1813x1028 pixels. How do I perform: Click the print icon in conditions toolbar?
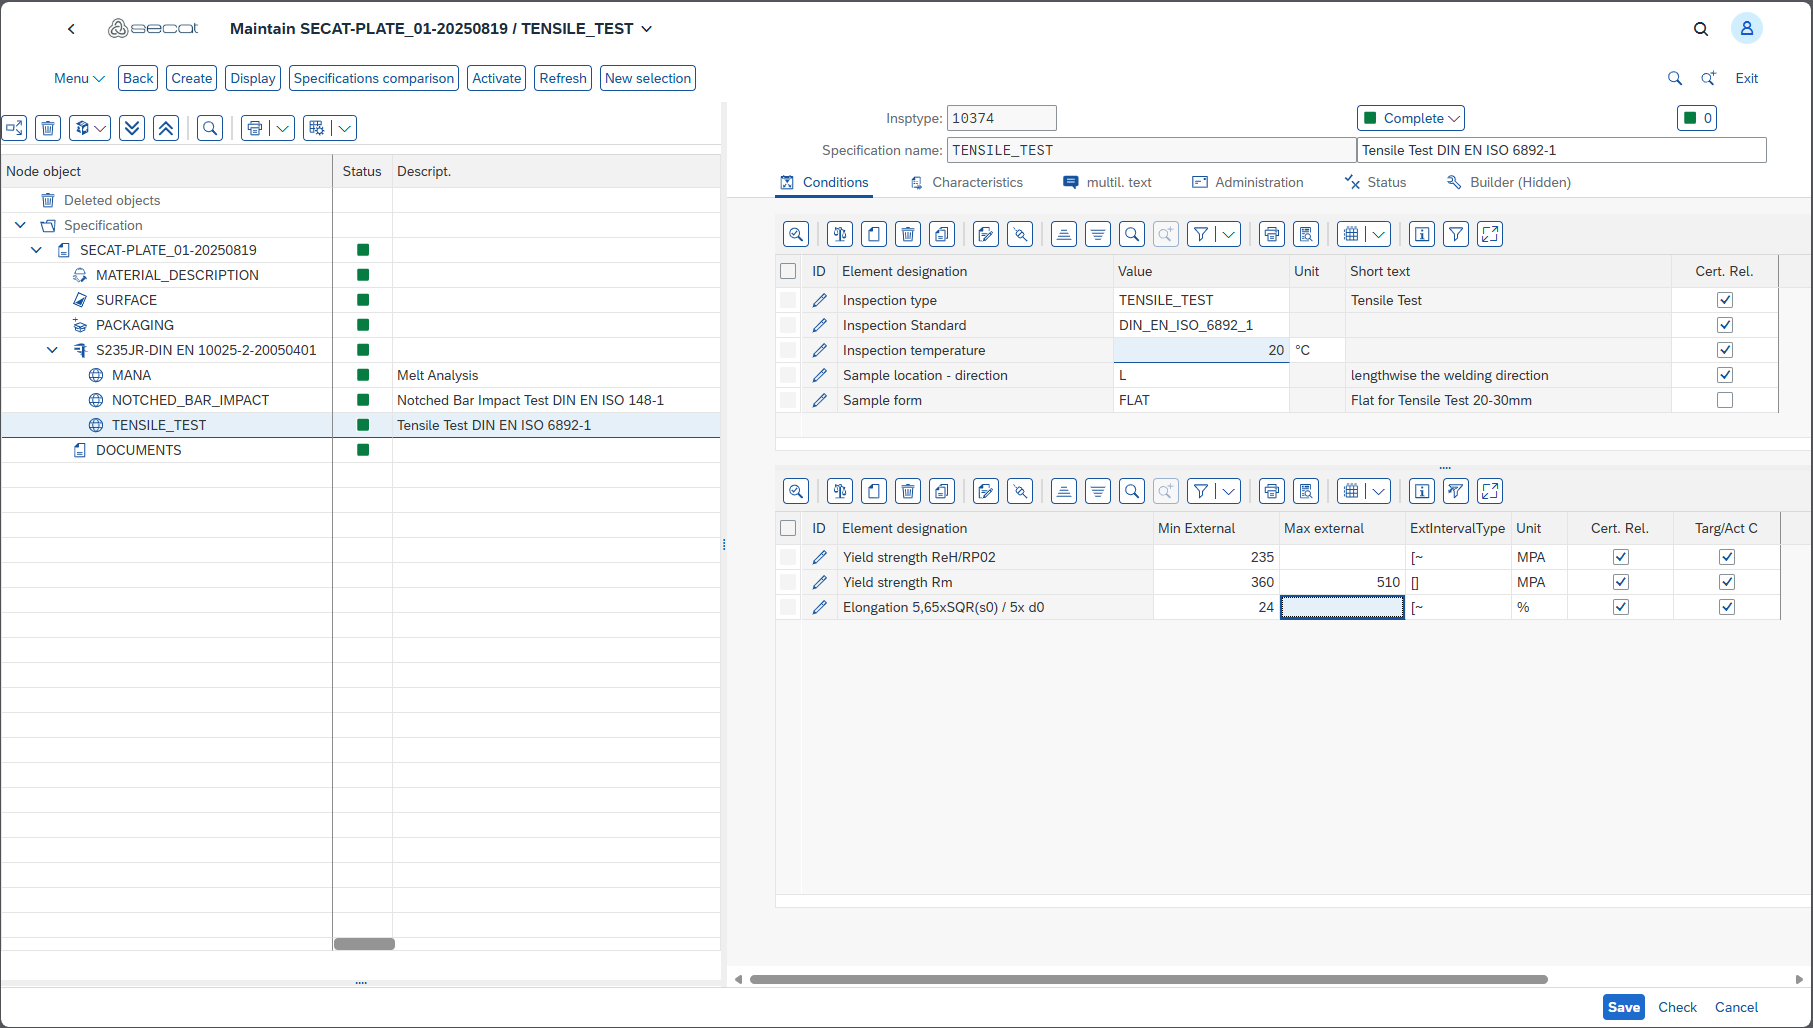pos(1272,234)
